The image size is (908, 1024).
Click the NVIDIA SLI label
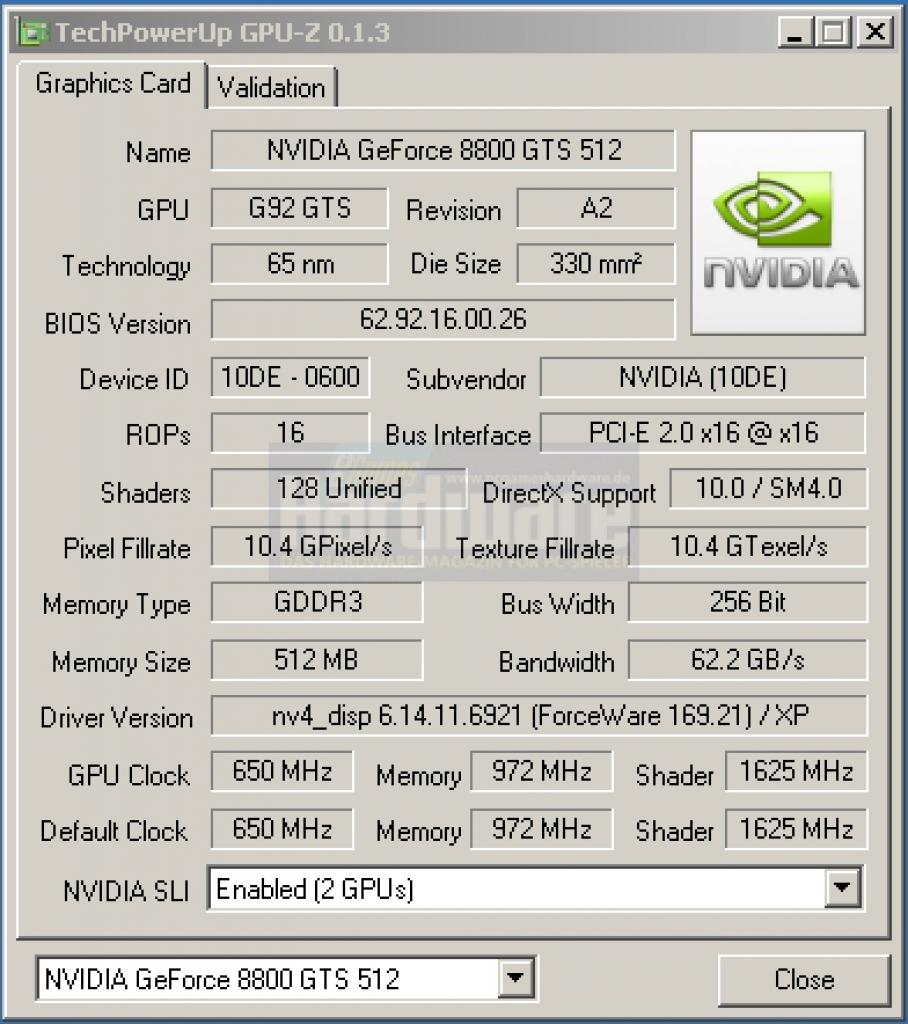pos(126,891)
